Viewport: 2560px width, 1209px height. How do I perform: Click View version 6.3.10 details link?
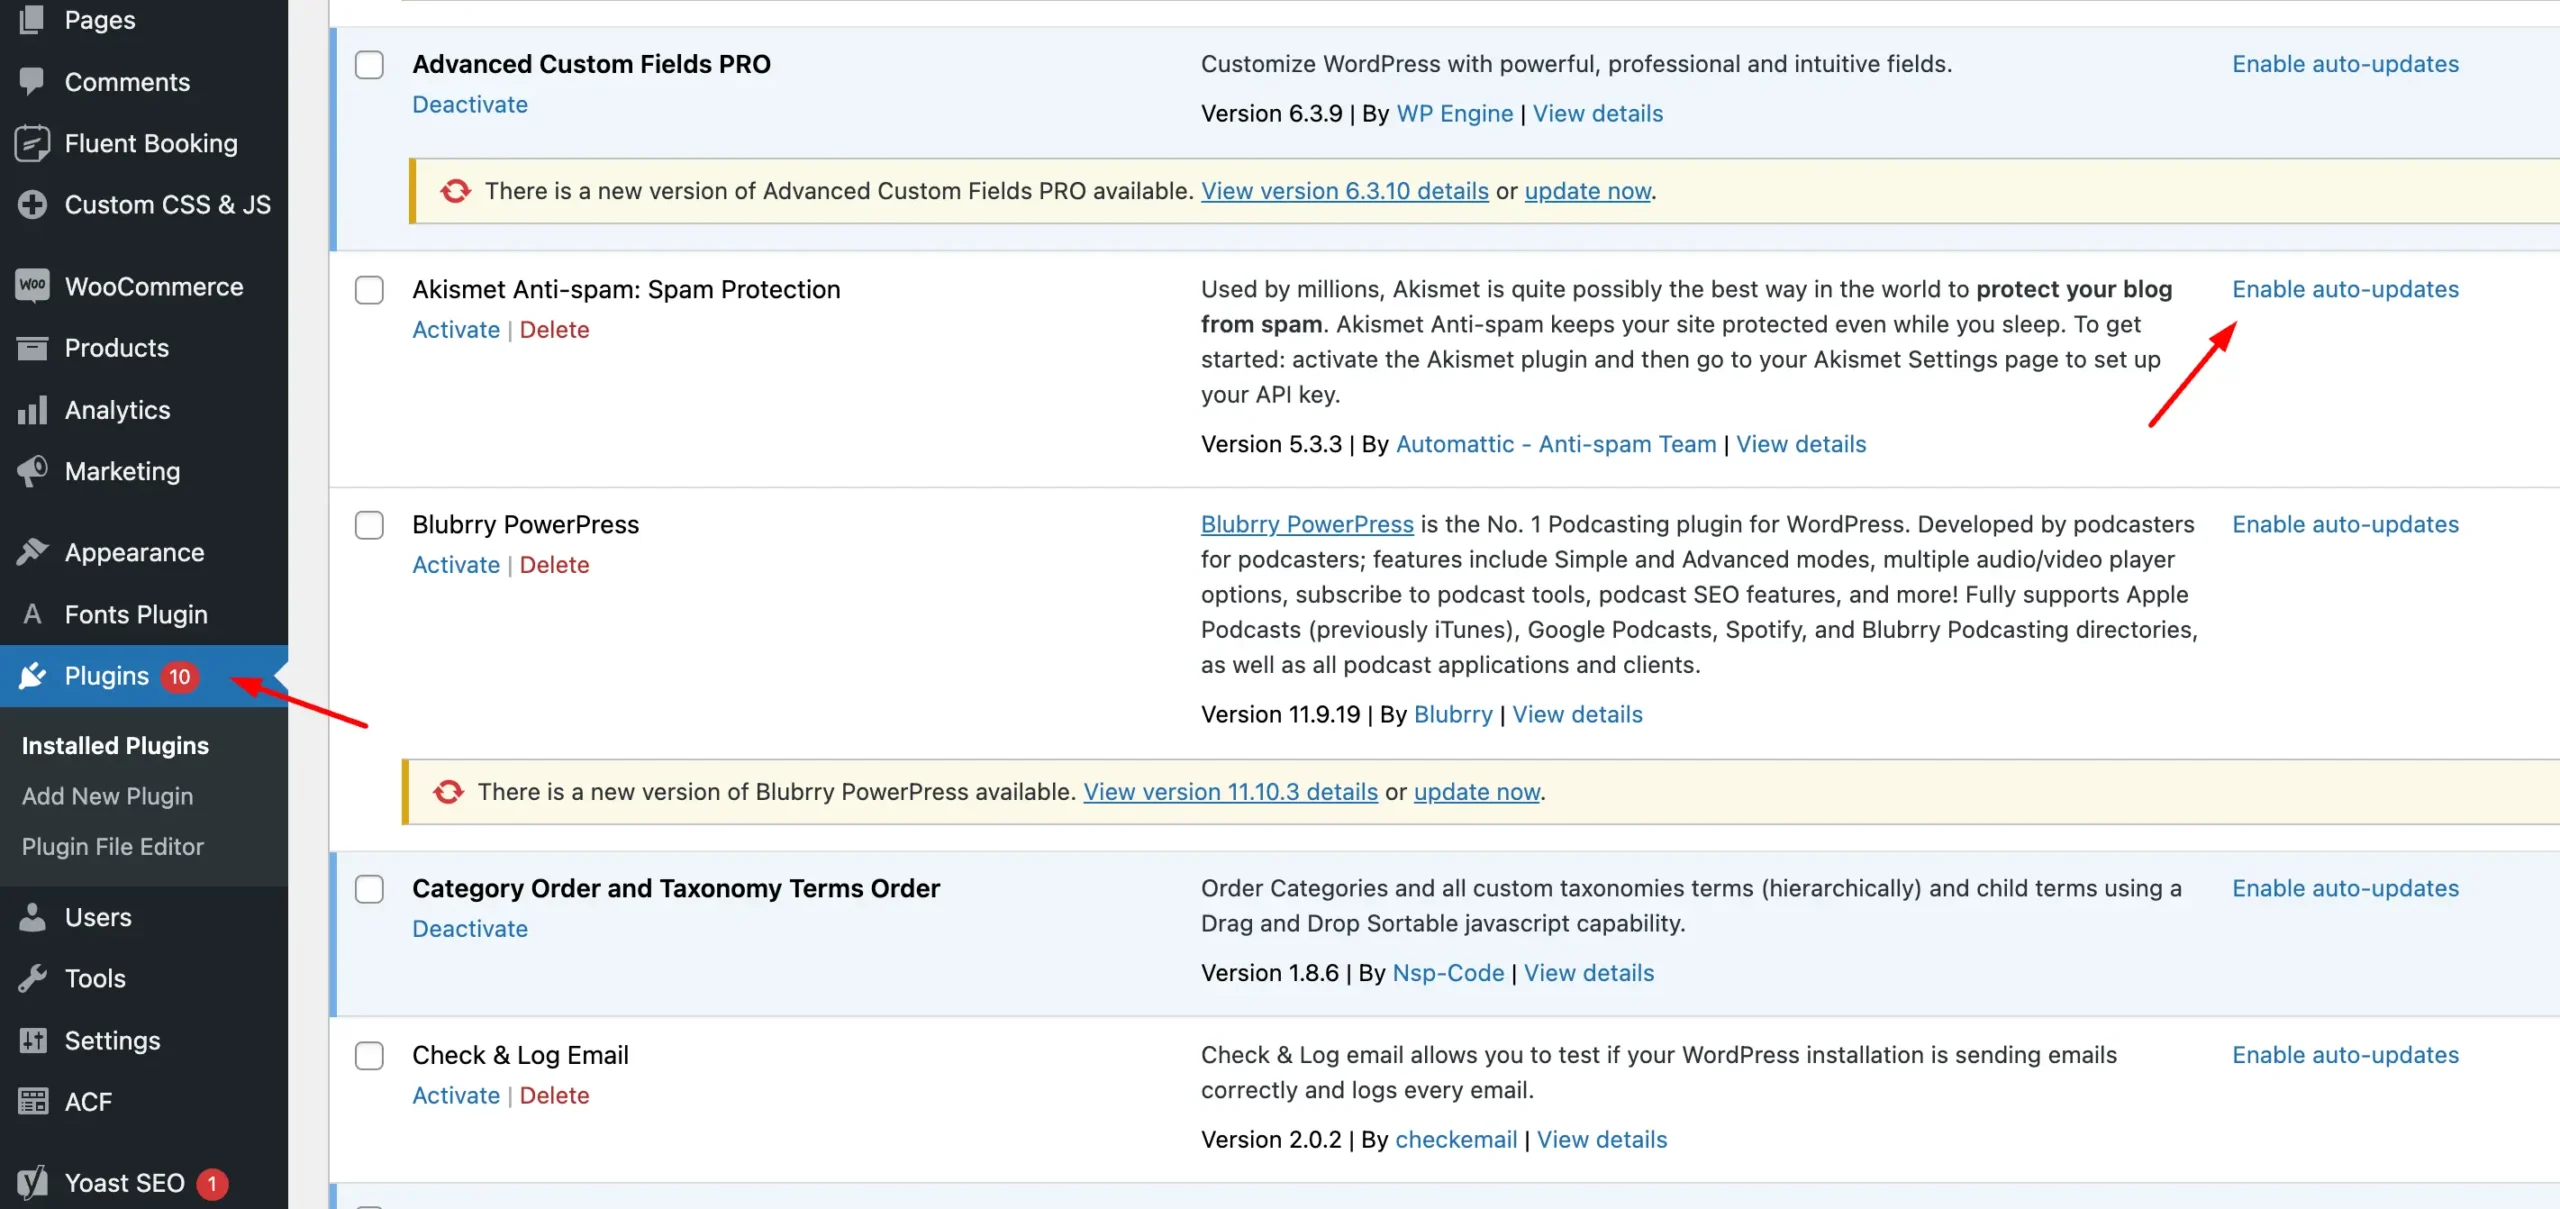point(1344,191)
